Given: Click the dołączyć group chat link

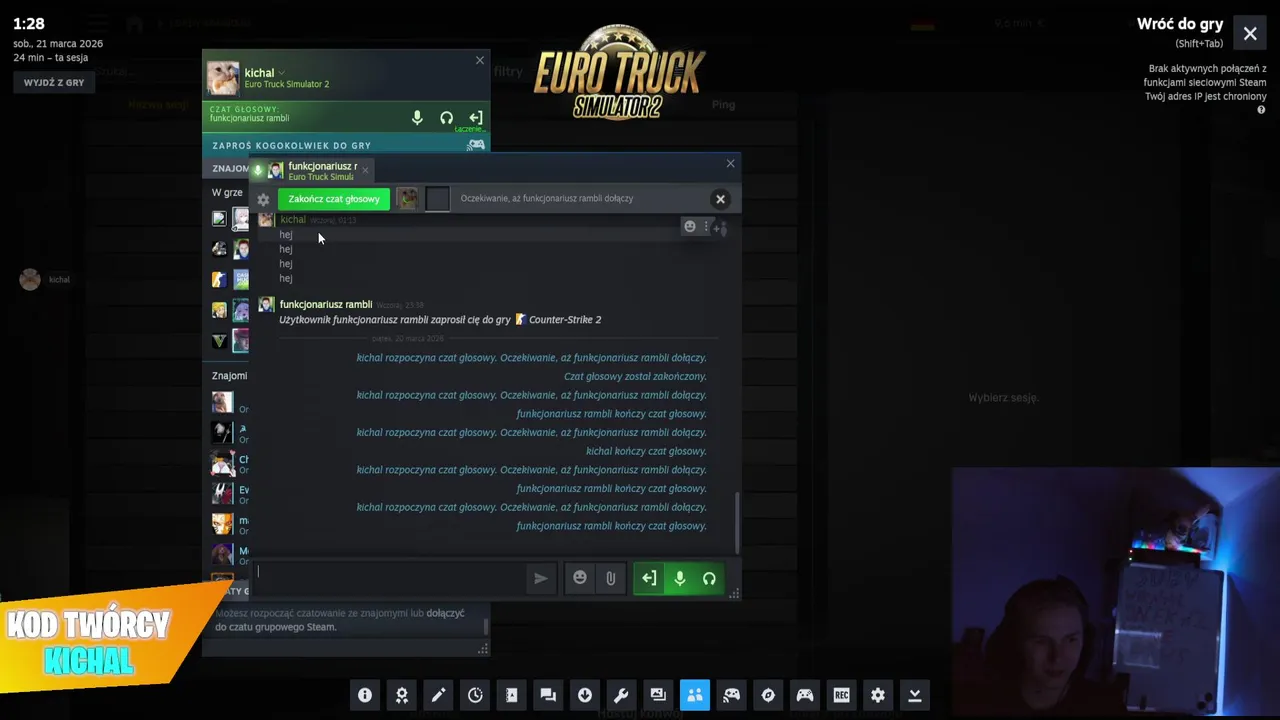Looking at the screenshot, I should [445, 613].
